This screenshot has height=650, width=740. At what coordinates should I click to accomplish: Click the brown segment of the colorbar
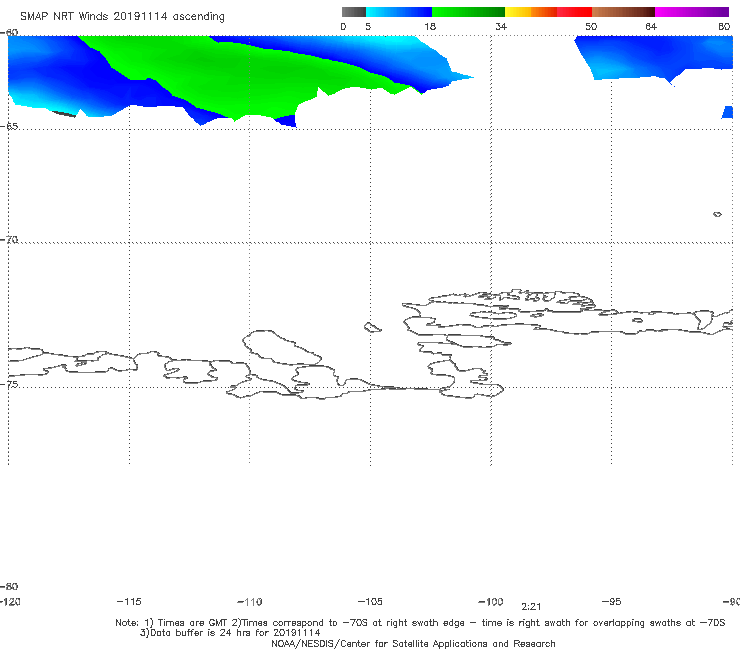pos(623,12)
